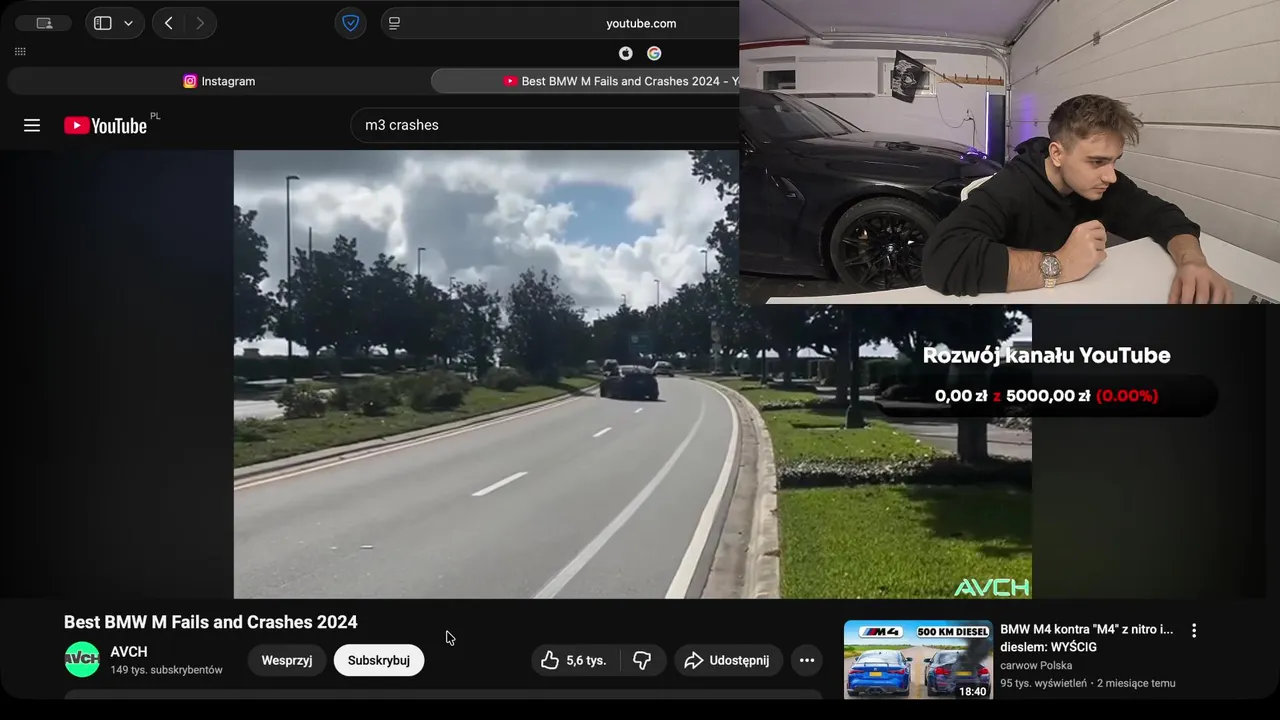Click the Wesprzyj button

[287, 660]
